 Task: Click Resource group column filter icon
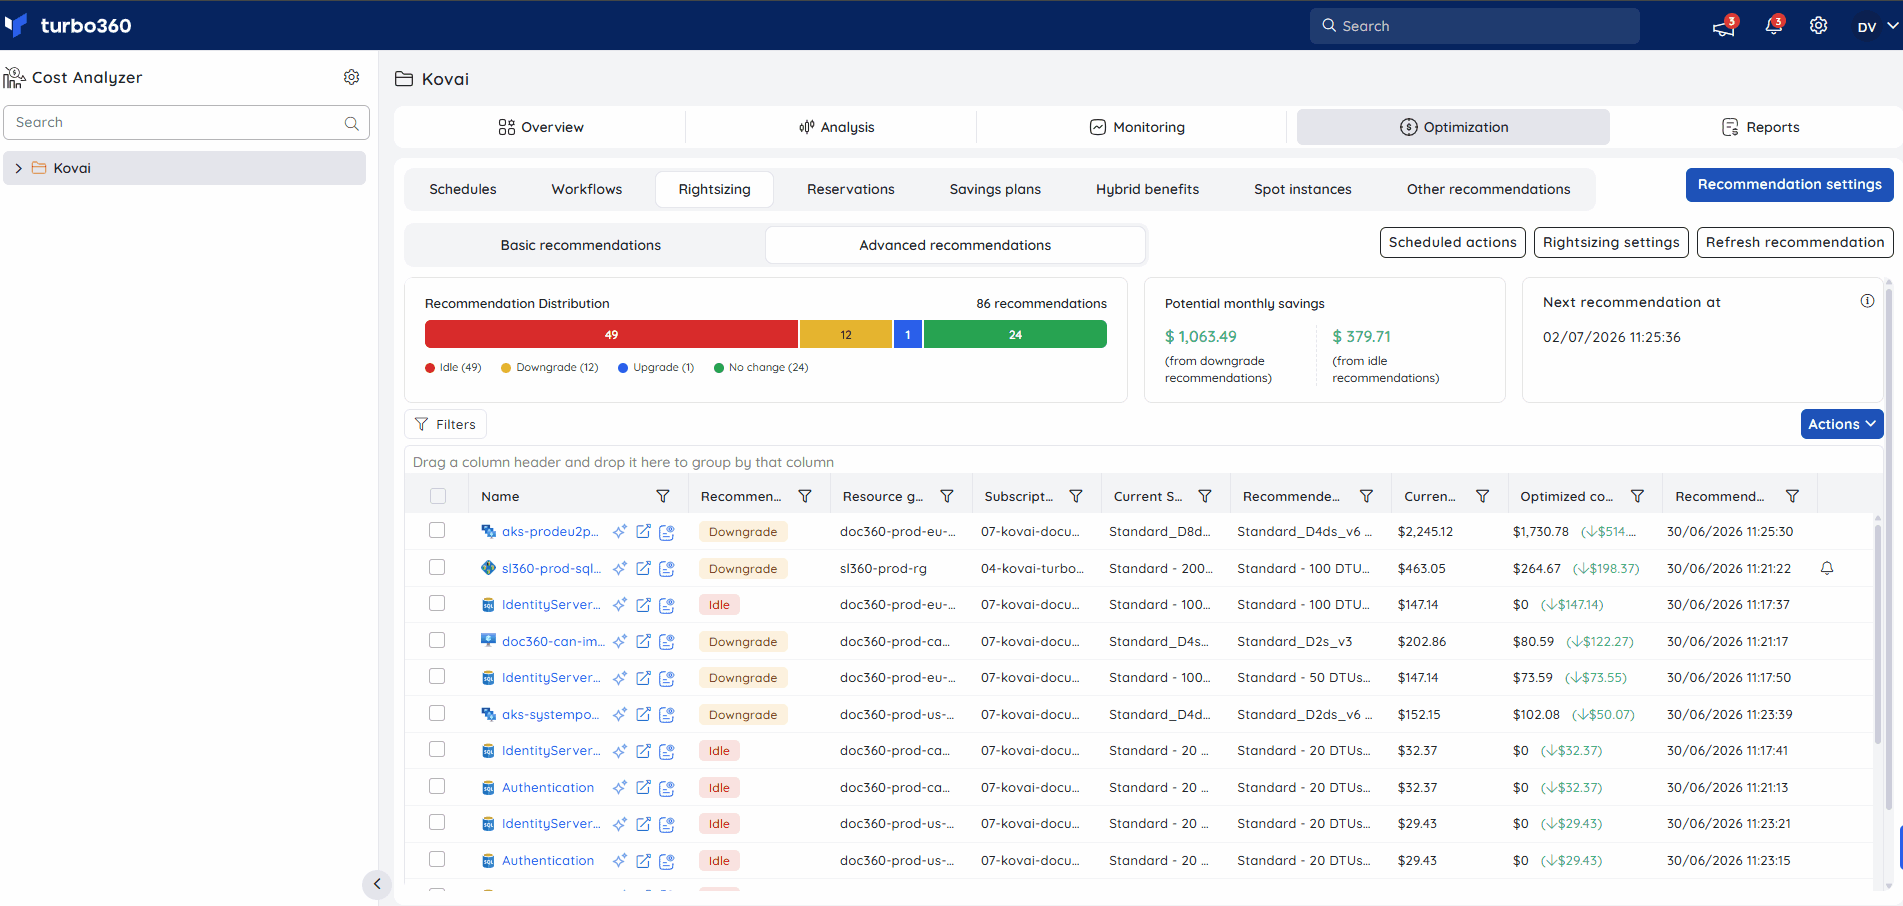[x=947, y=496]
